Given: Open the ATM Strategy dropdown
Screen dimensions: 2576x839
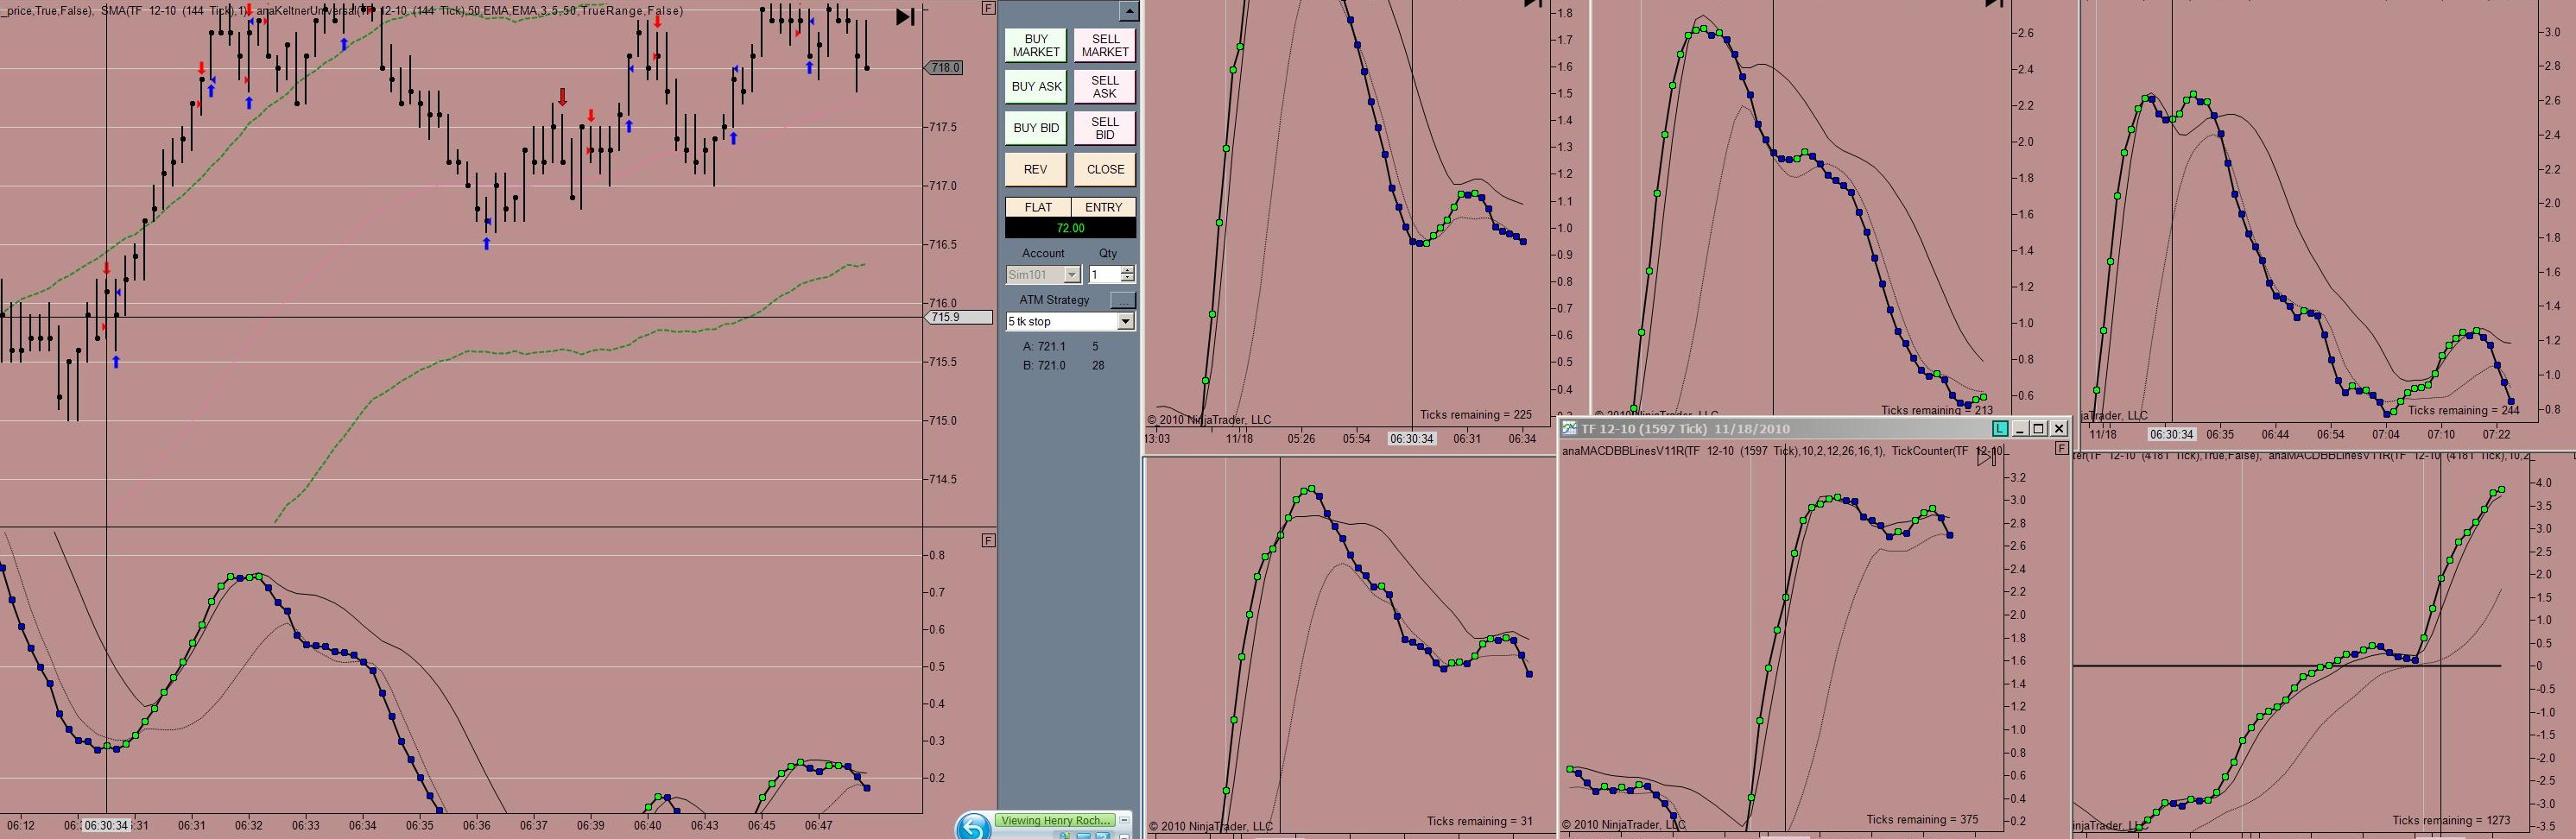Looking at the screenshot, I should [1125, 322].
